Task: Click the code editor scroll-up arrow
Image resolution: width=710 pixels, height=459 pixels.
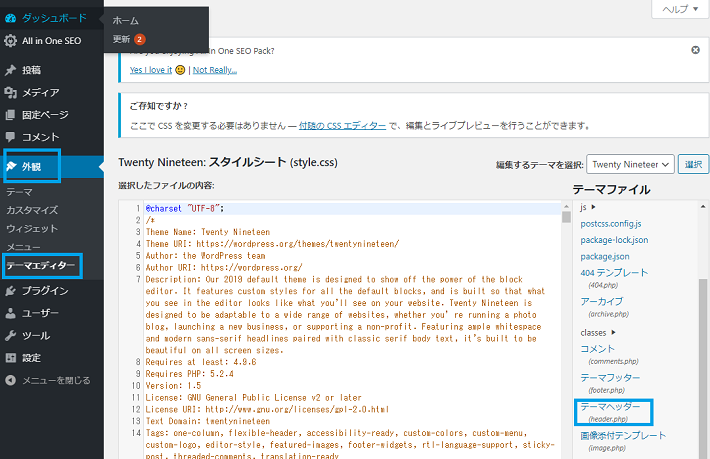Action: (x=566, y=206)
